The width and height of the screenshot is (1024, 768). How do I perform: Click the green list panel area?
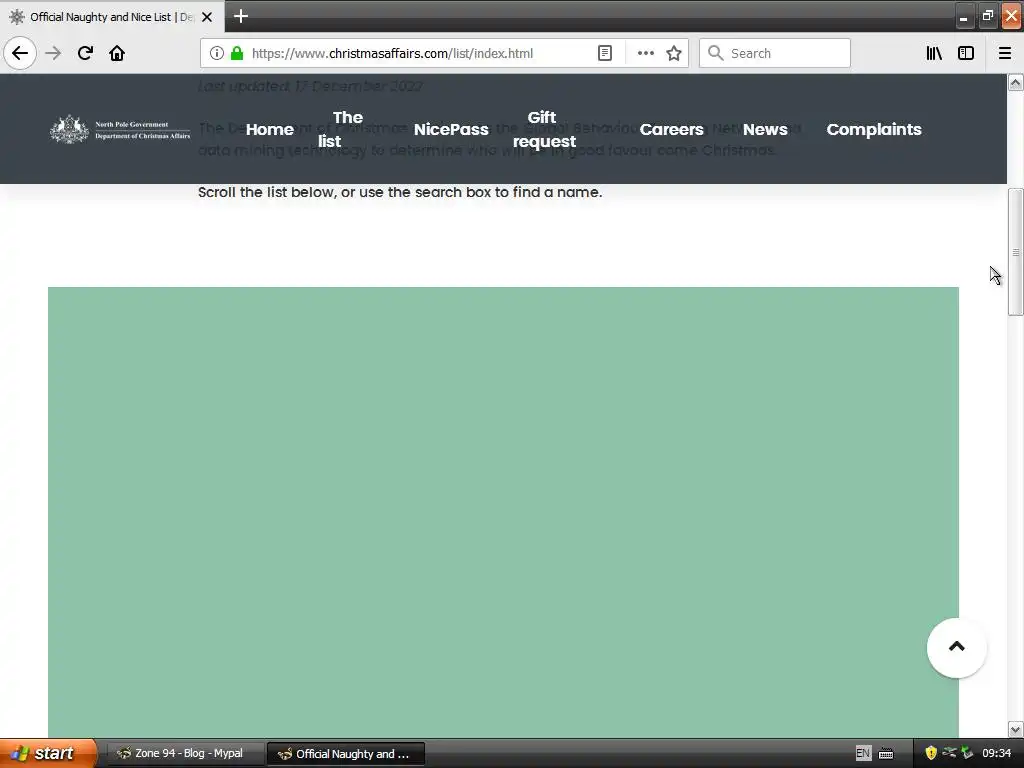[x=503, y=512]
